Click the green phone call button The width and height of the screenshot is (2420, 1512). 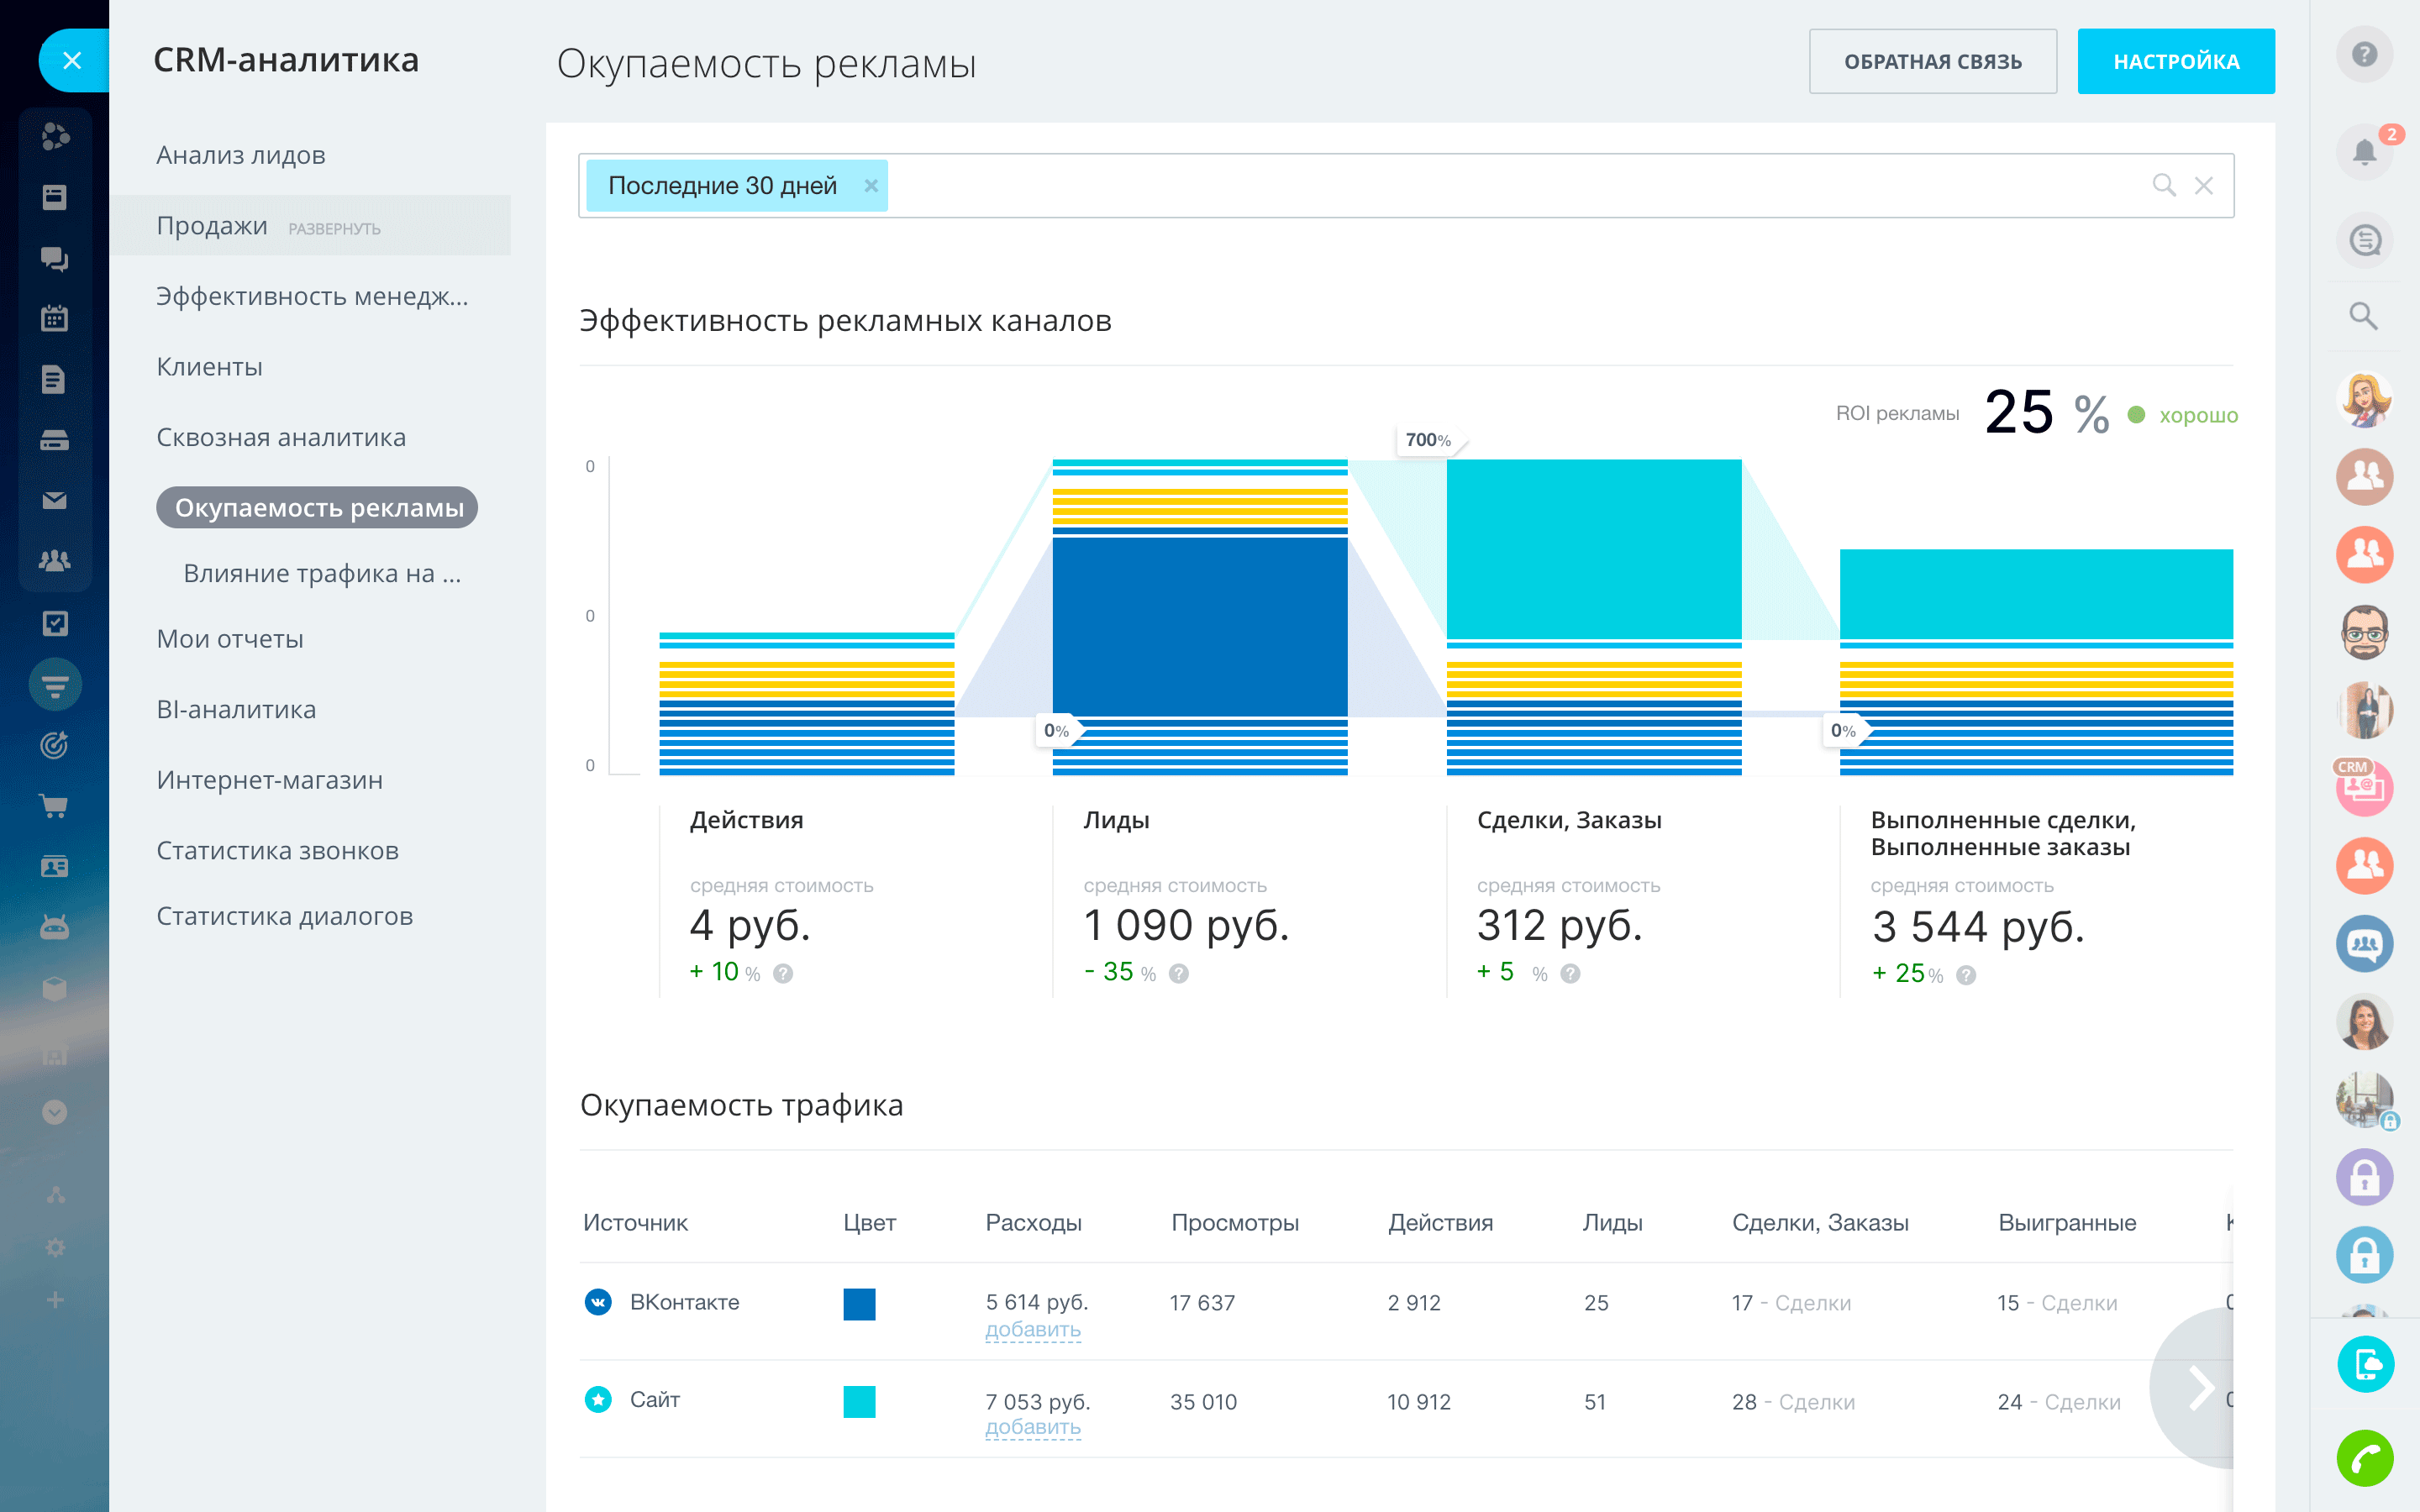coord(2364,1457)
